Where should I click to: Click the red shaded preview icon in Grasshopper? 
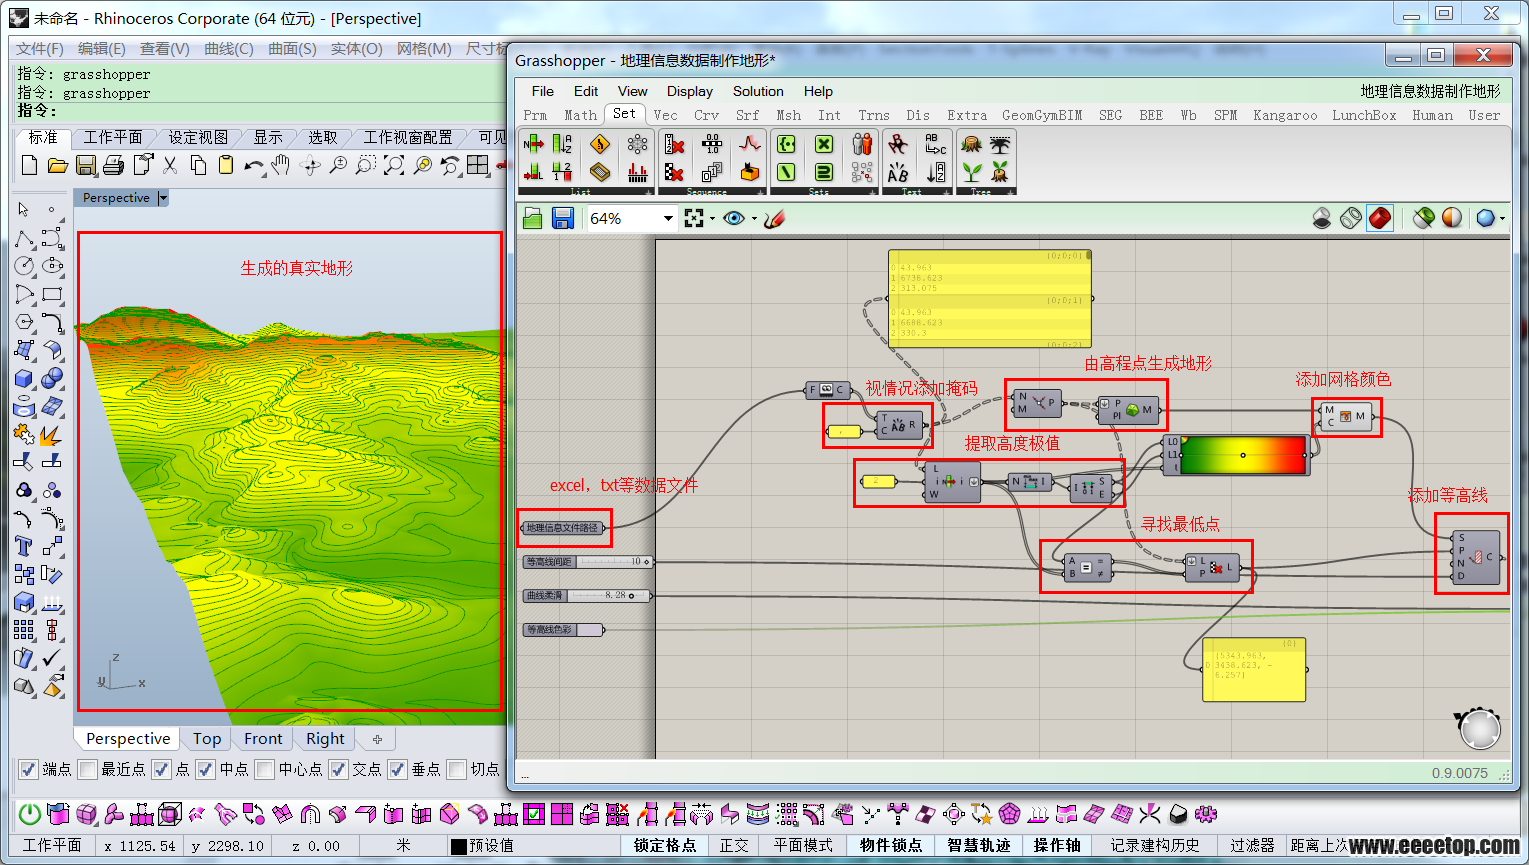[1380, 218]
